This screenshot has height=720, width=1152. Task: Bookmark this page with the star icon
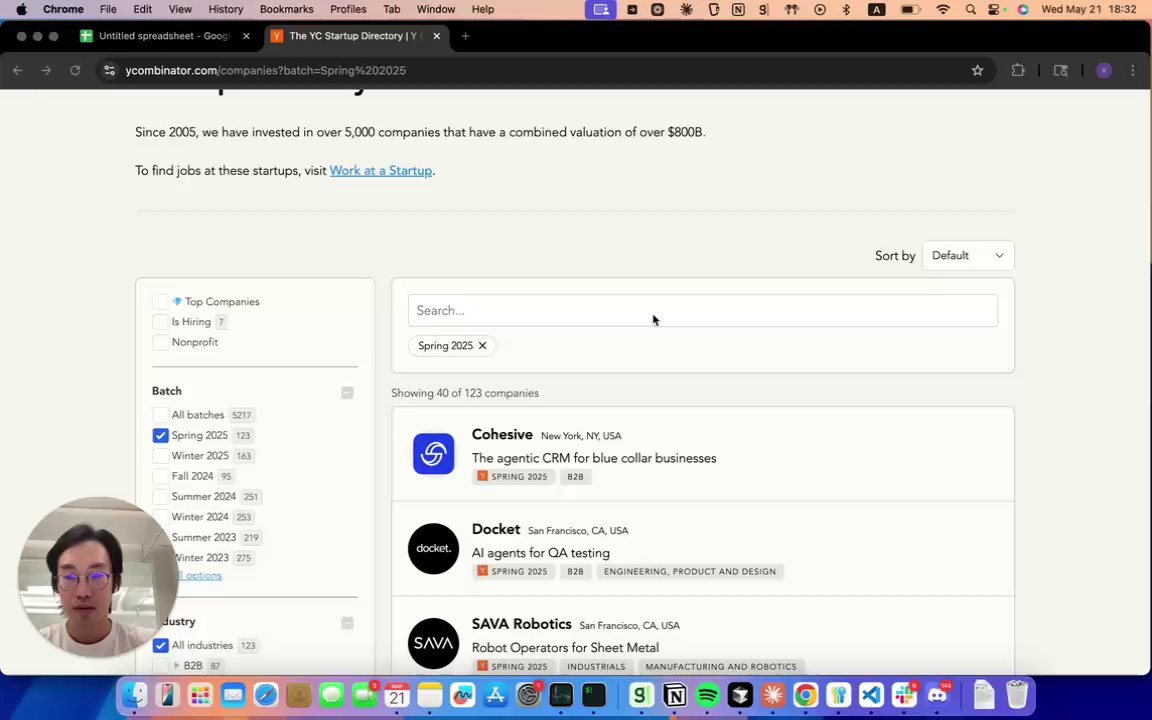977,71
